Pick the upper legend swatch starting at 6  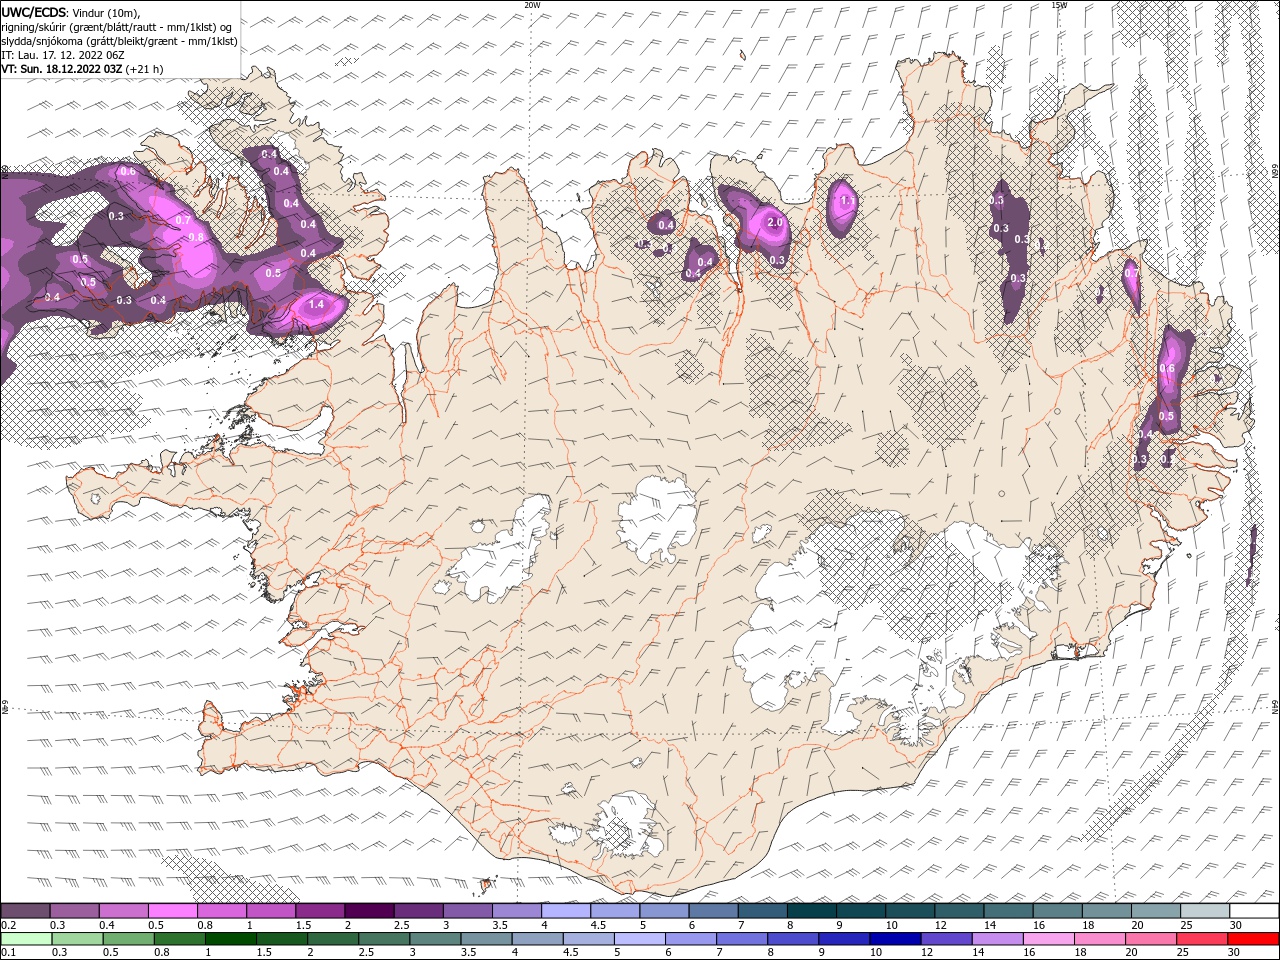click(x=714, y=911)
